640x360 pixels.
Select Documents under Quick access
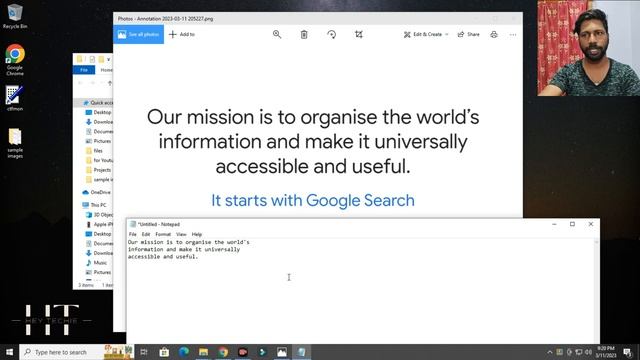pos(98,131)
